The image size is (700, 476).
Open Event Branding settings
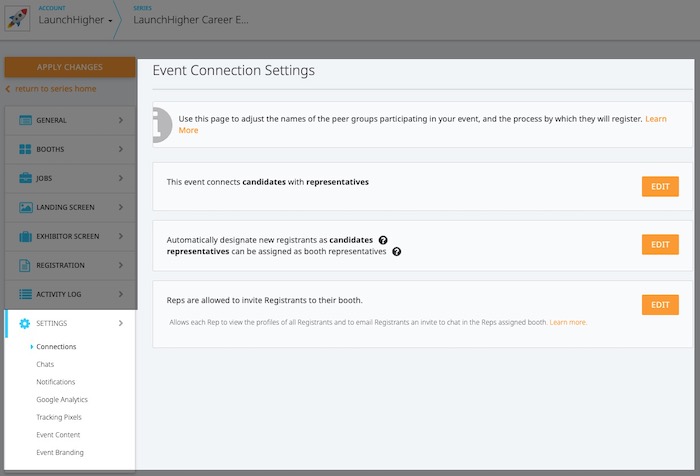click(x=60, y=452)
